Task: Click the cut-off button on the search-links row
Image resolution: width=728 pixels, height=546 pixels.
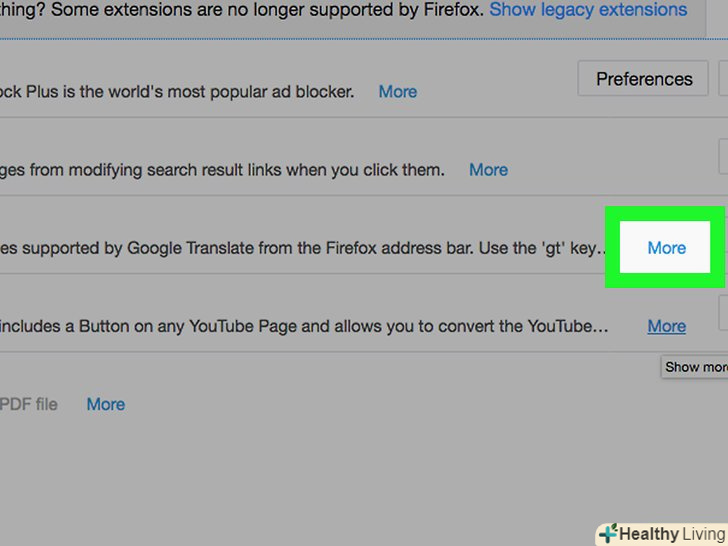Action: 723,158
